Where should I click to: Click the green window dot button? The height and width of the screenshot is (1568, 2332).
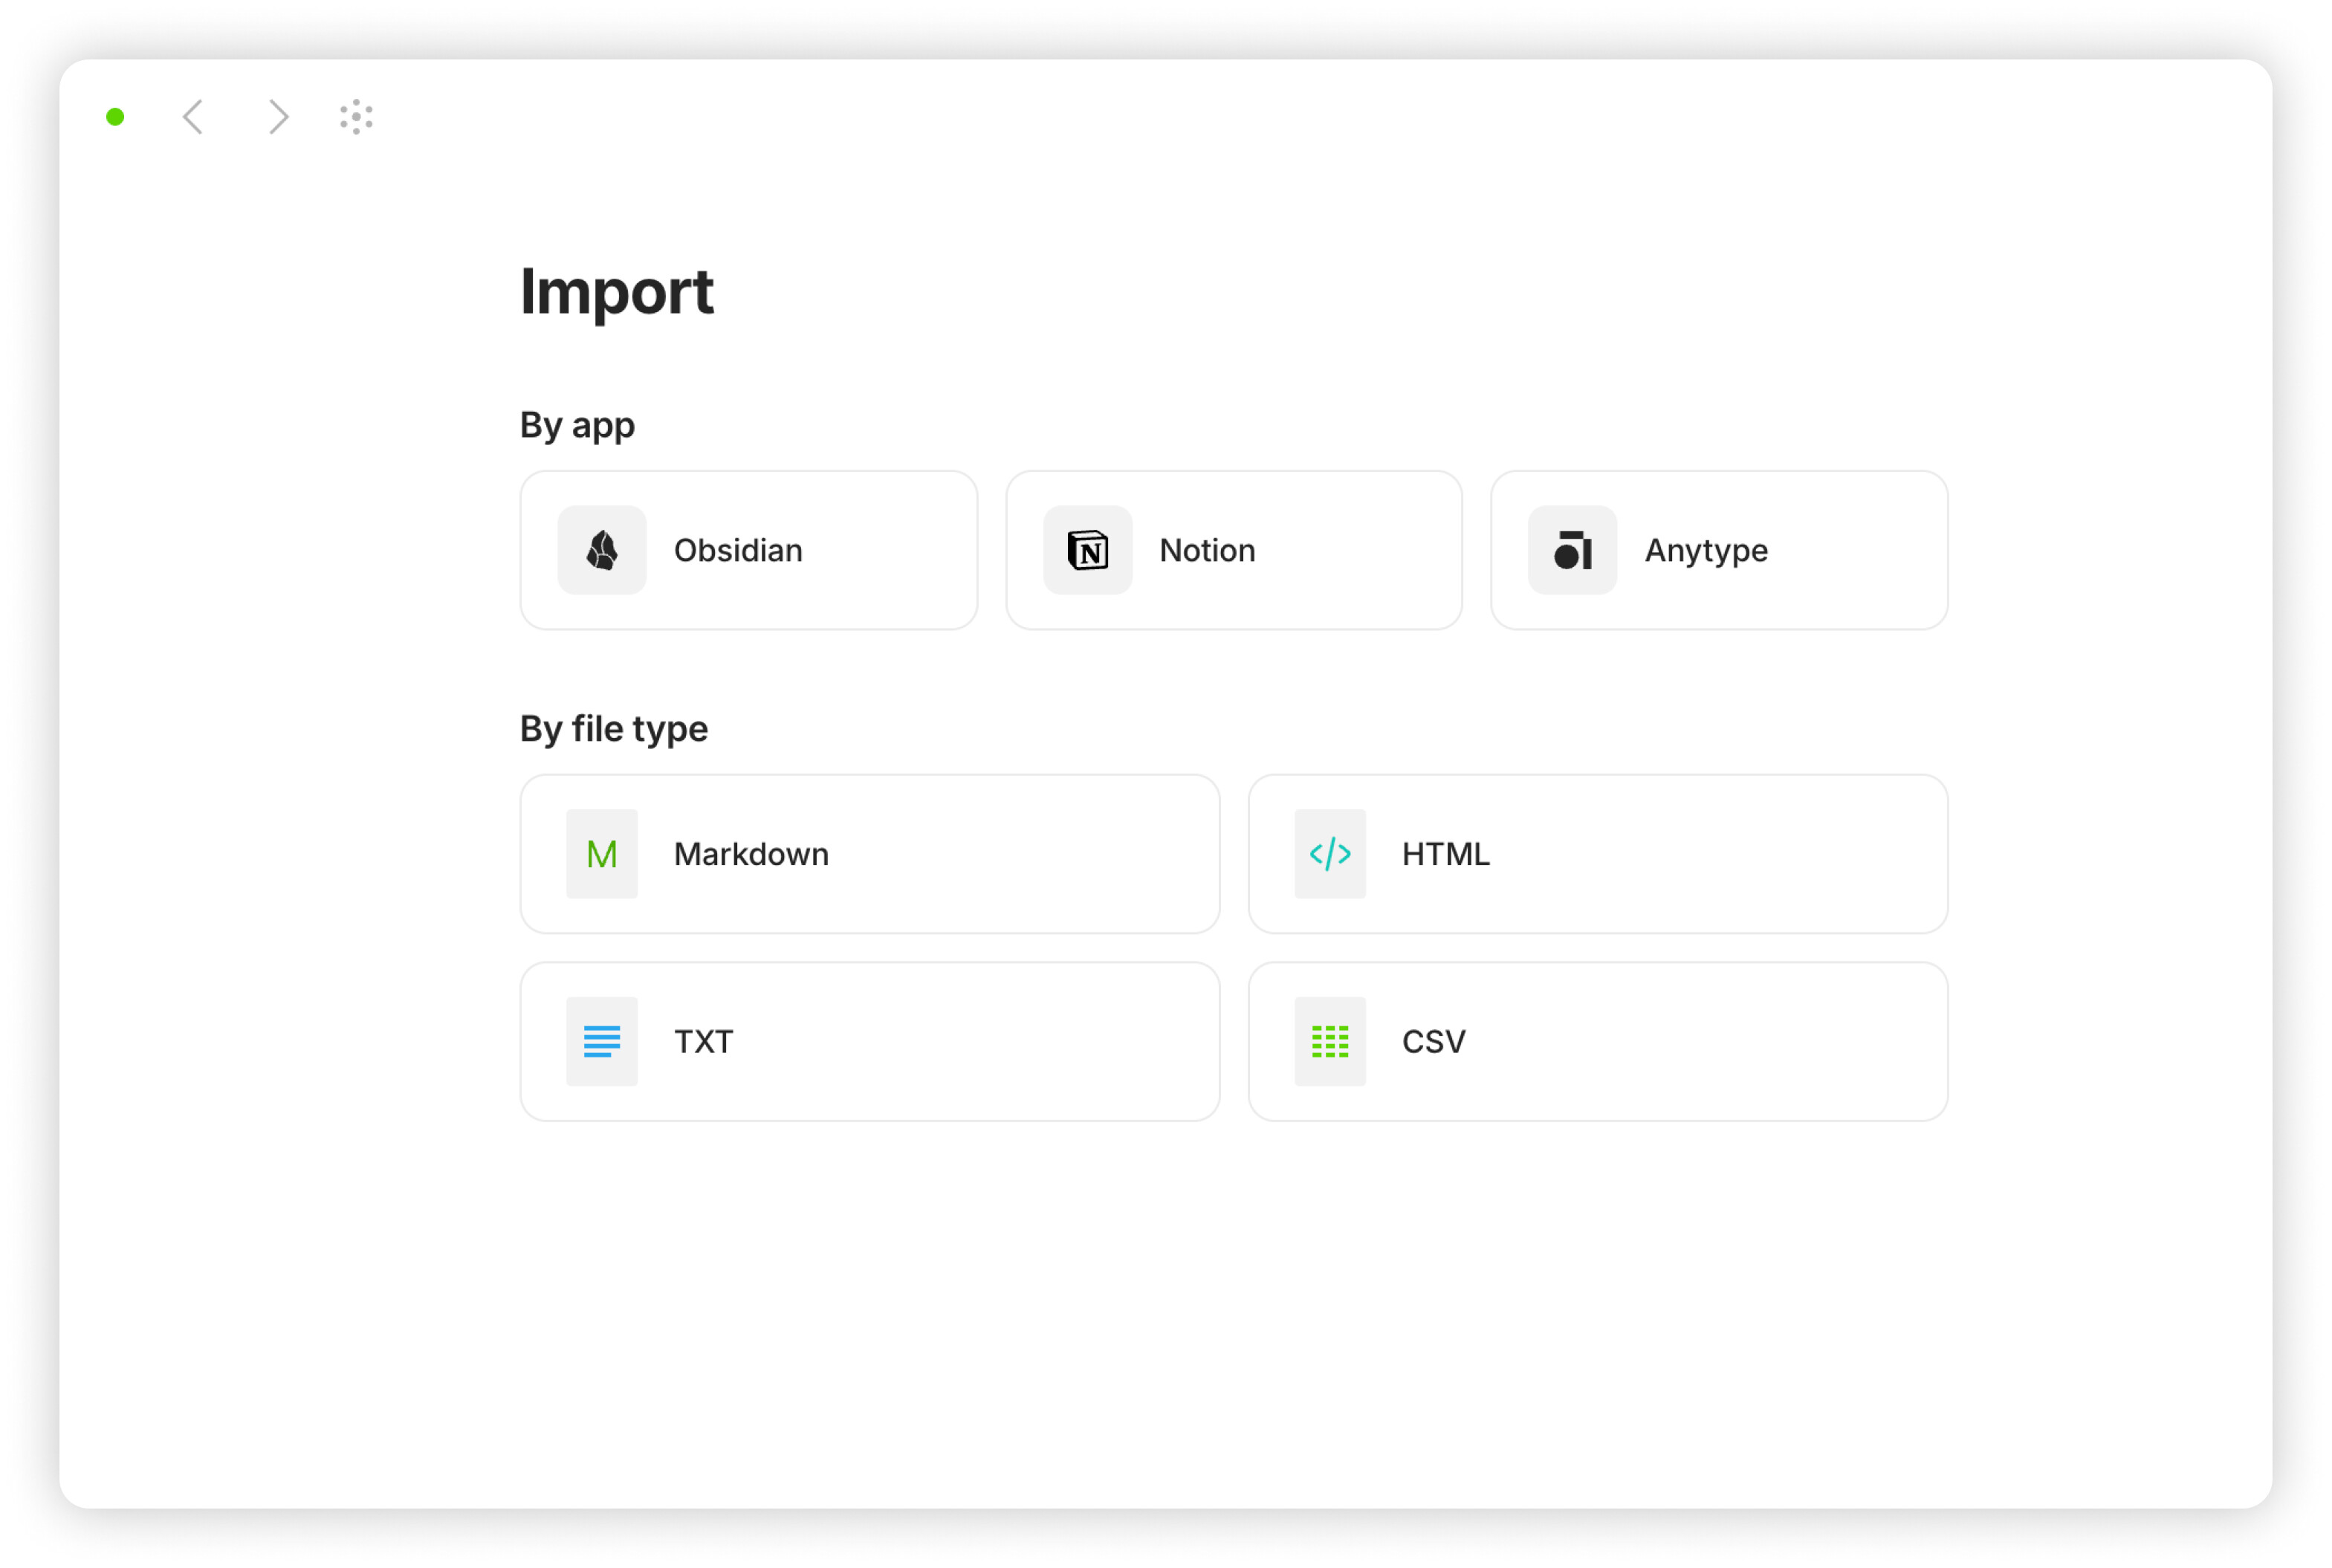tap(115, 117)
